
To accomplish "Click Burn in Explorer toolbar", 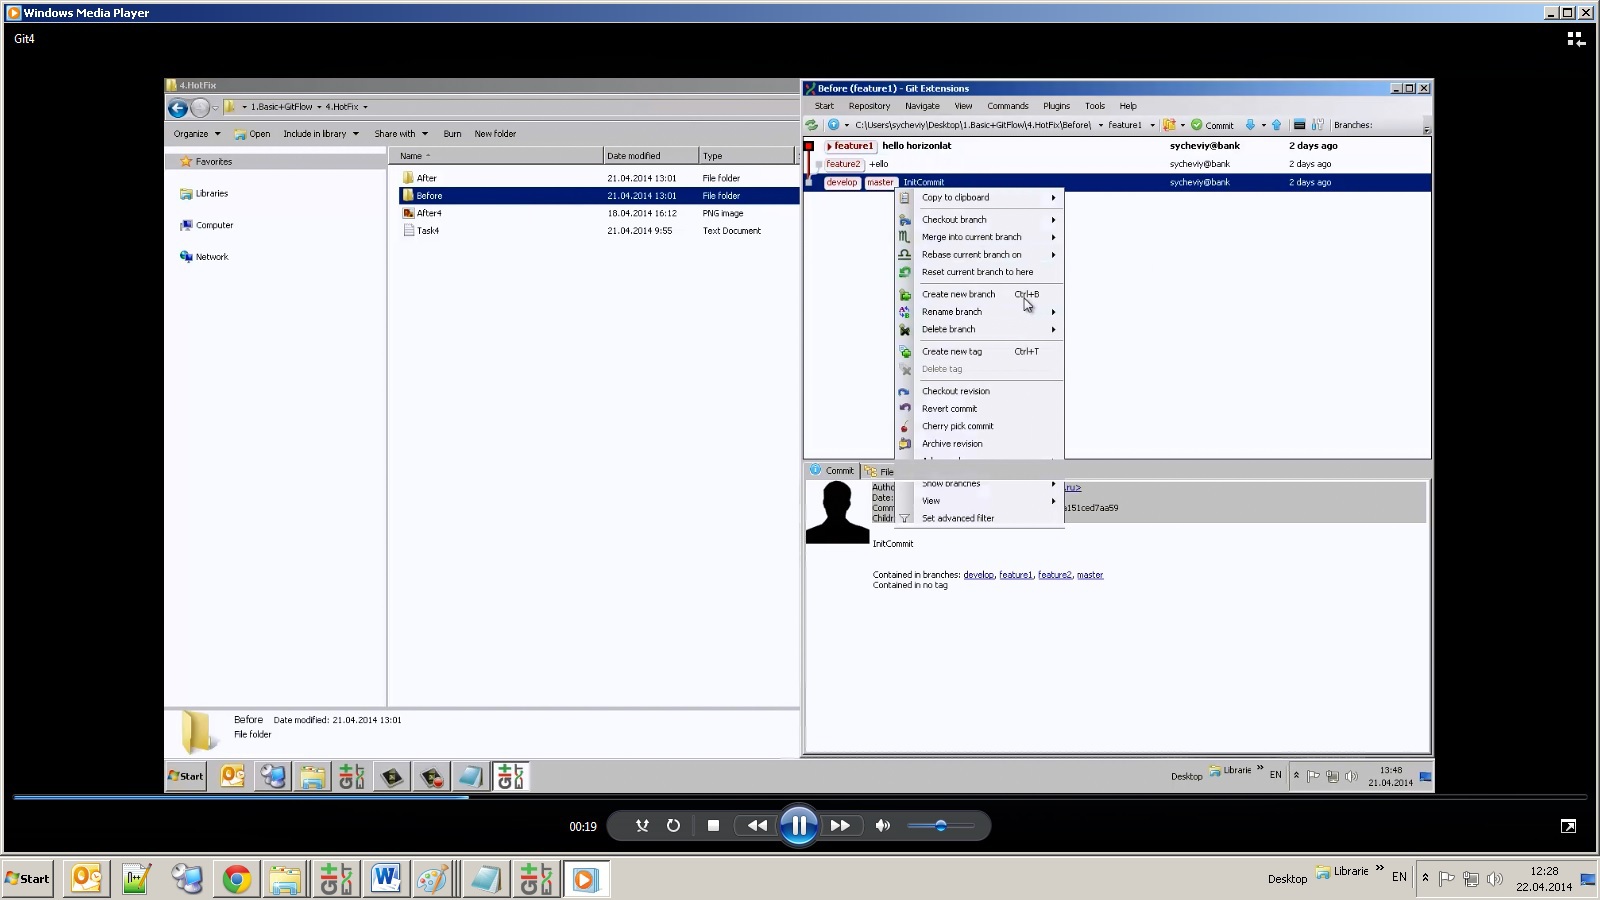I will pos(452,134).
